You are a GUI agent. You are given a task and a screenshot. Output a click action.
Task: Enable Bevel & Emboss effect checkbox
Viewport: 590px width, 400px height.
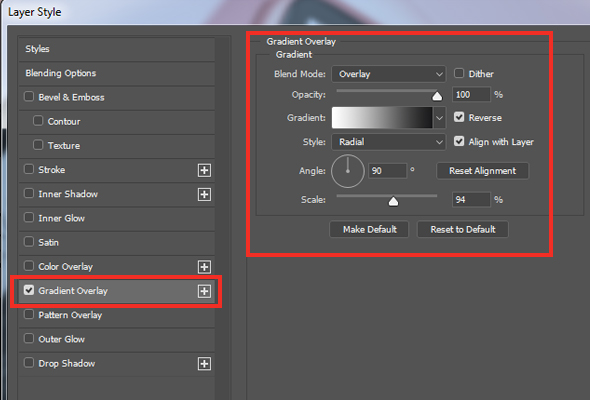(29, 97)
